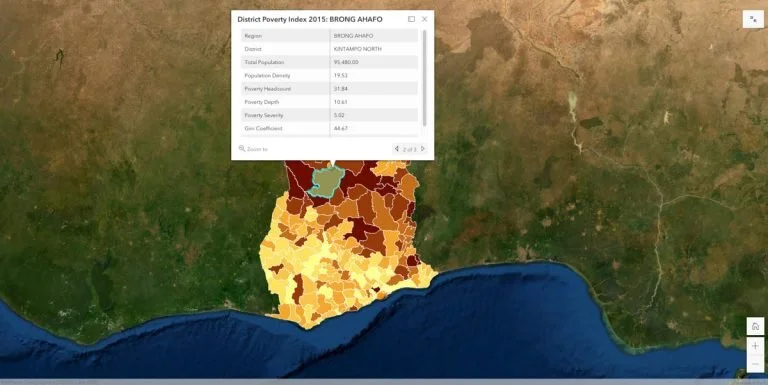Maximize the District Poverty Index popup
The height and width of the screenshot is (385, 768).
pos(411,19)
